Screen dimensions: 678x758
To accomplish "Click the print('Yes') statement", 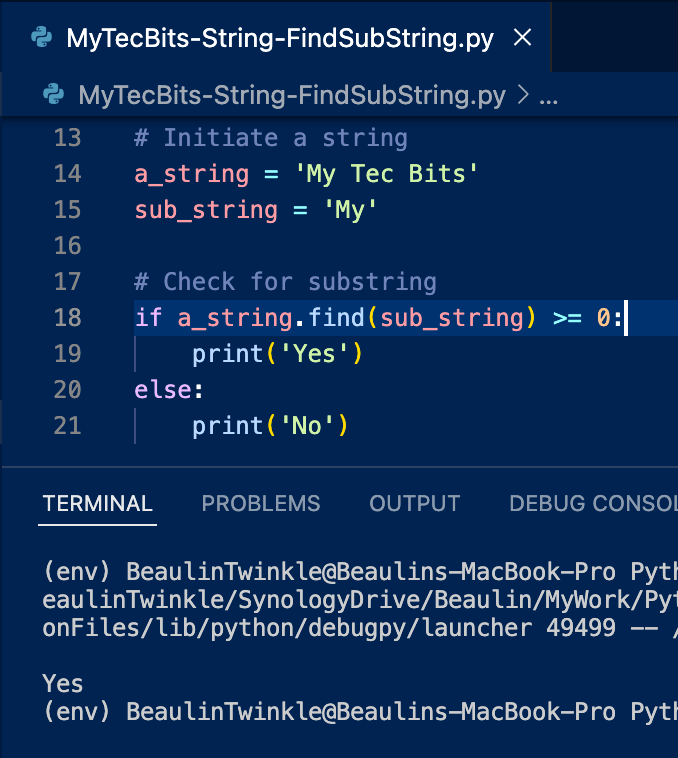I will [277, 354].
